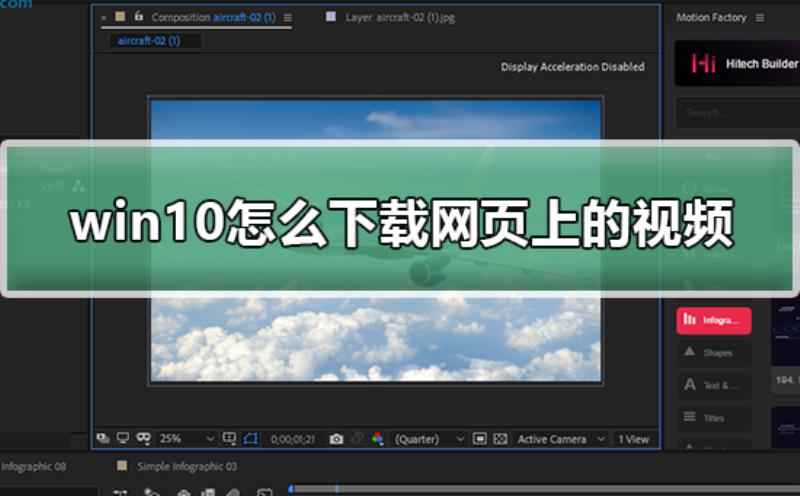Toggle the transparency grid

click(501, 439)
